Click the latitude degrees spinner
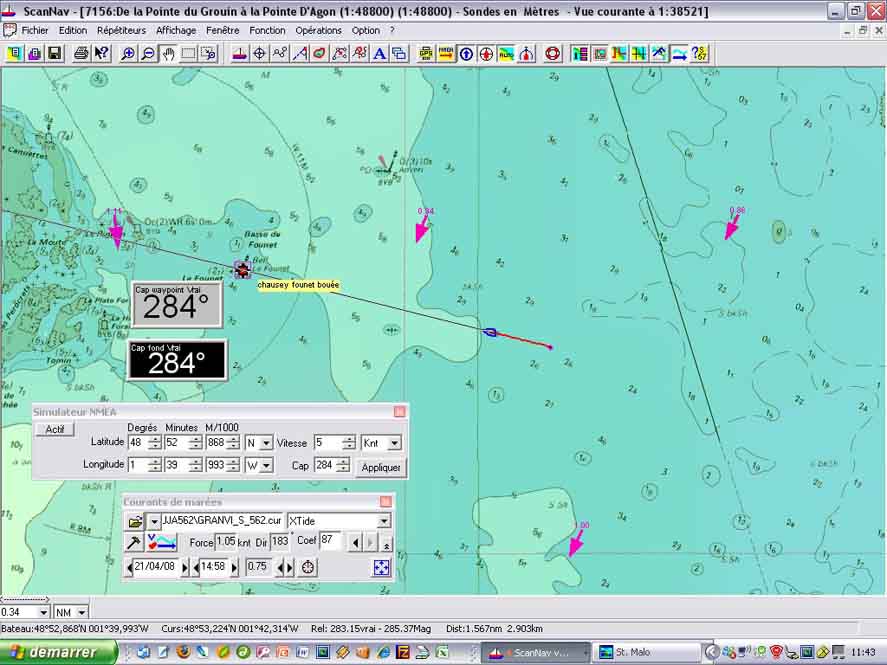This screenshot has width=887, height=665. coord(154,443)
